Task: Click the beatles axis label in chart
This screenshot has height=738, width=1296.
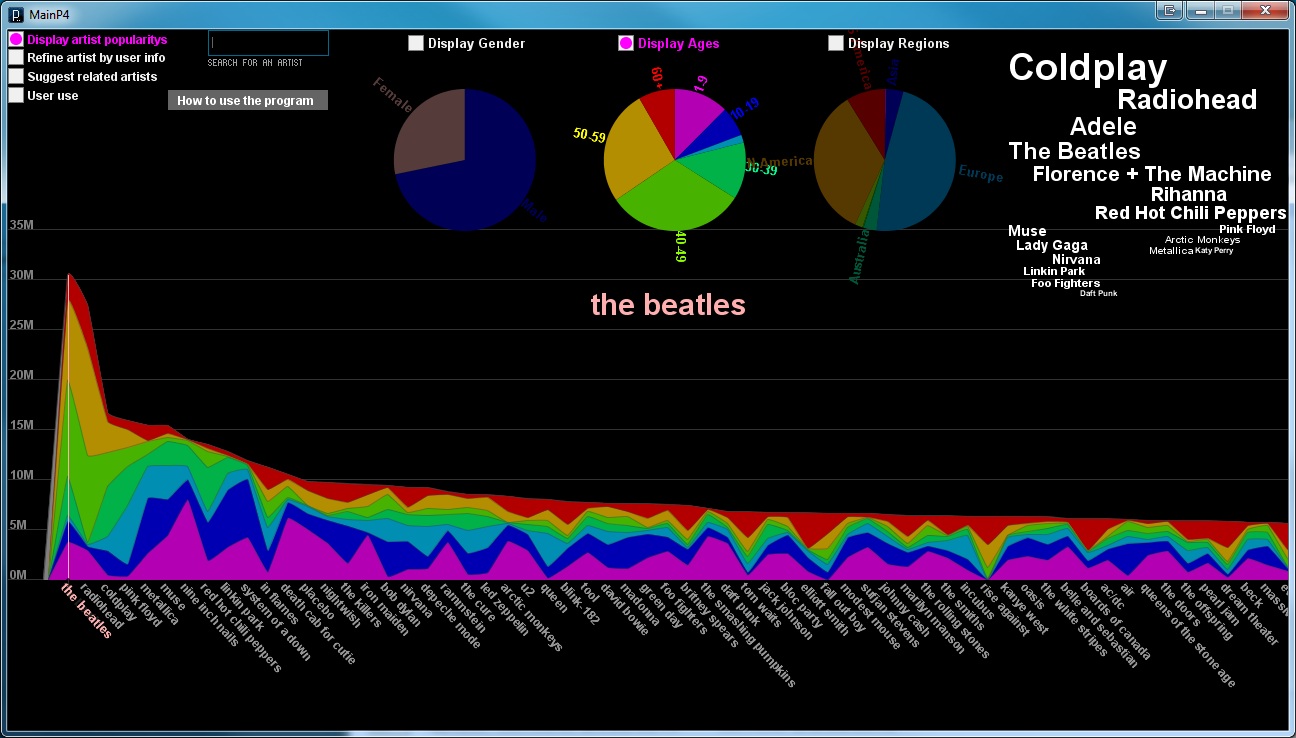Action: tap(86, 611)
